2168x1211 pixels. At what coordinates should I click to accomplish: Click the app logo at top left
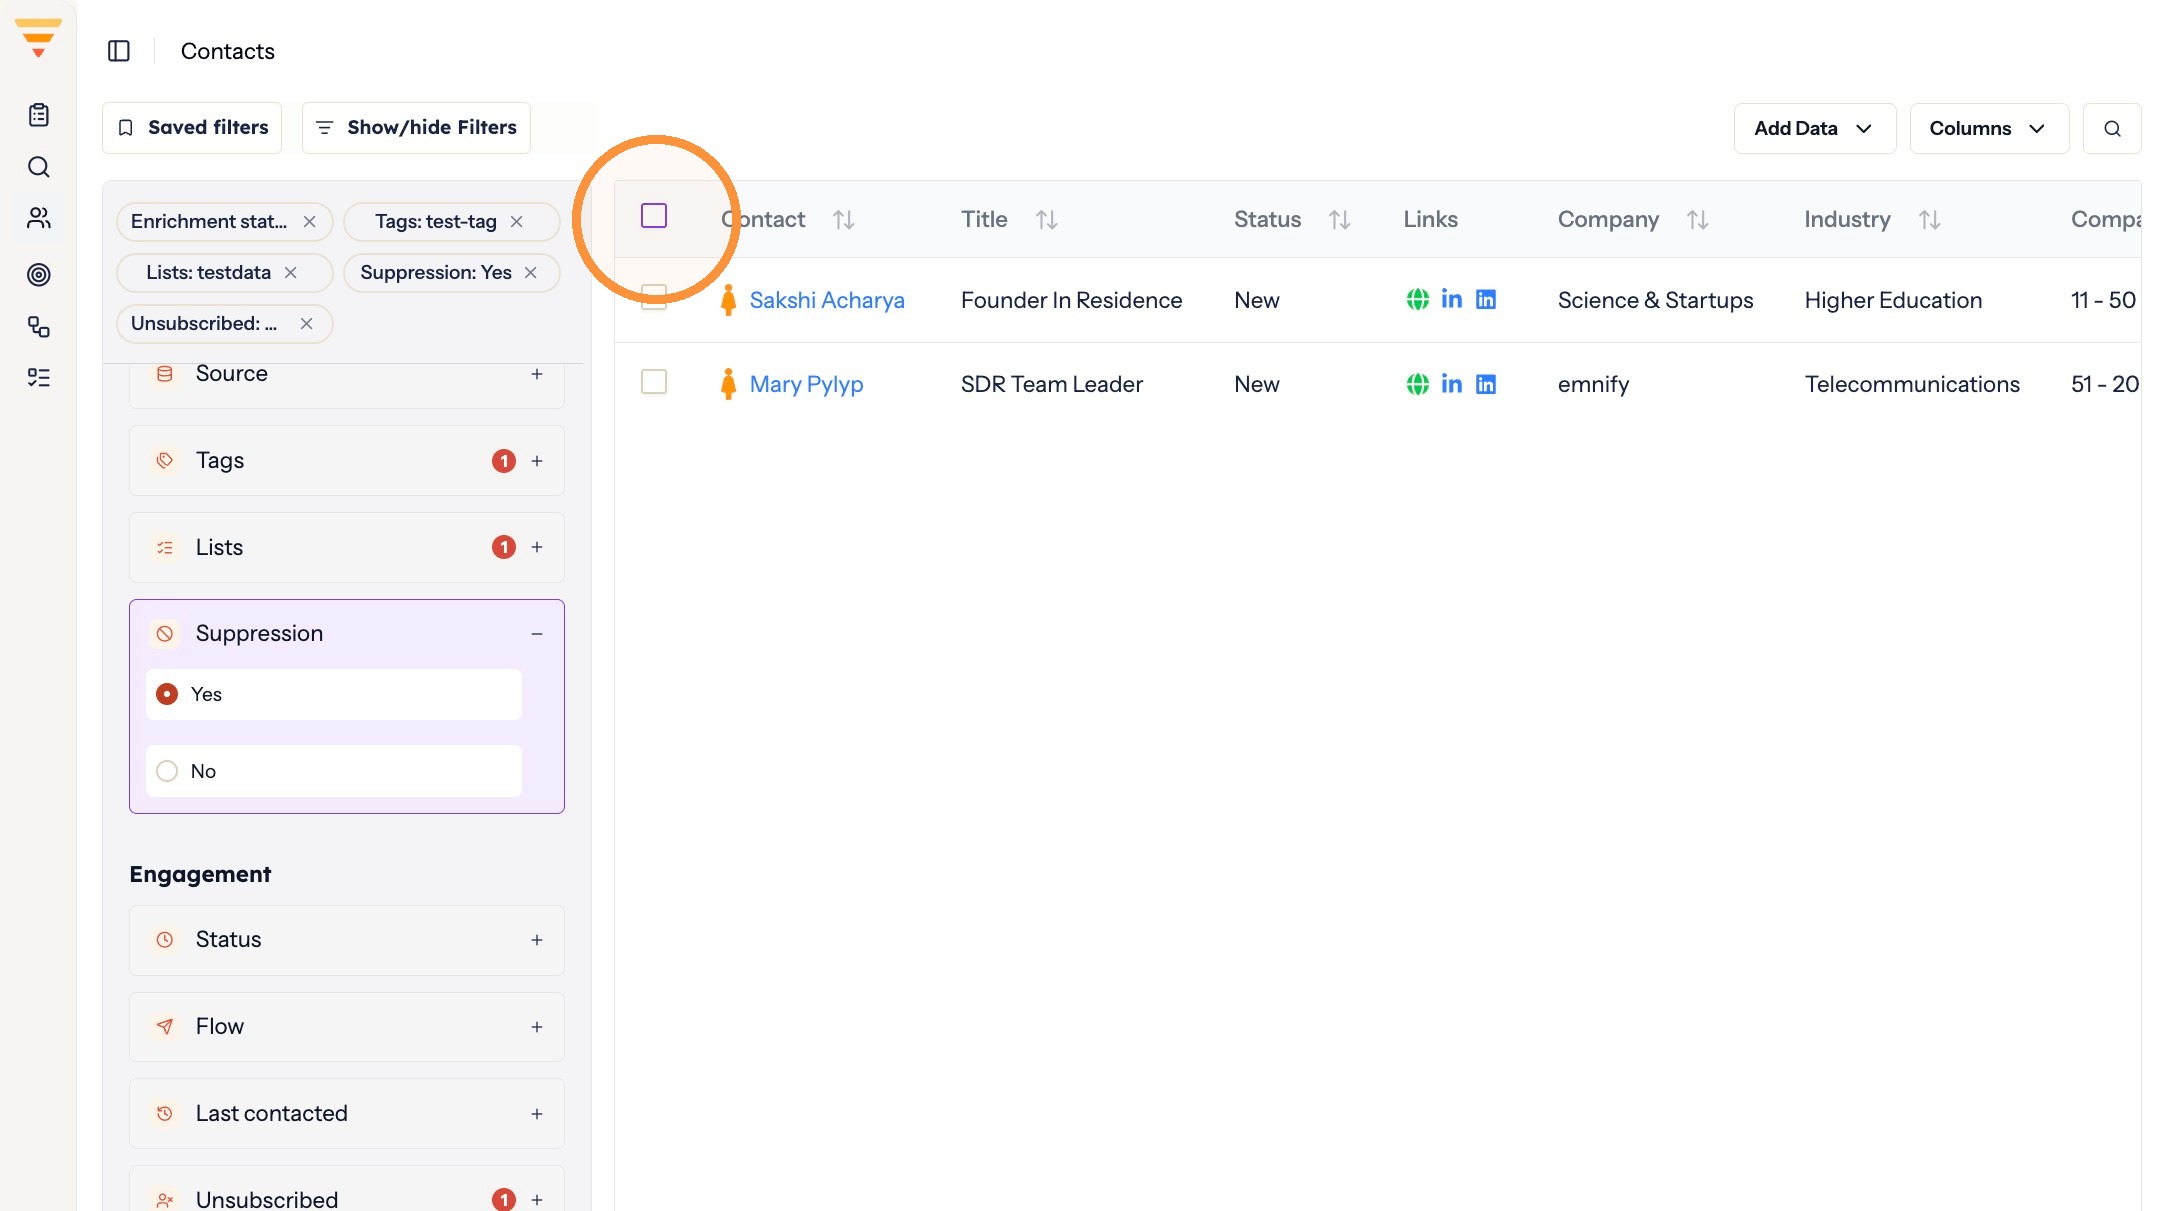click(38, 38)
